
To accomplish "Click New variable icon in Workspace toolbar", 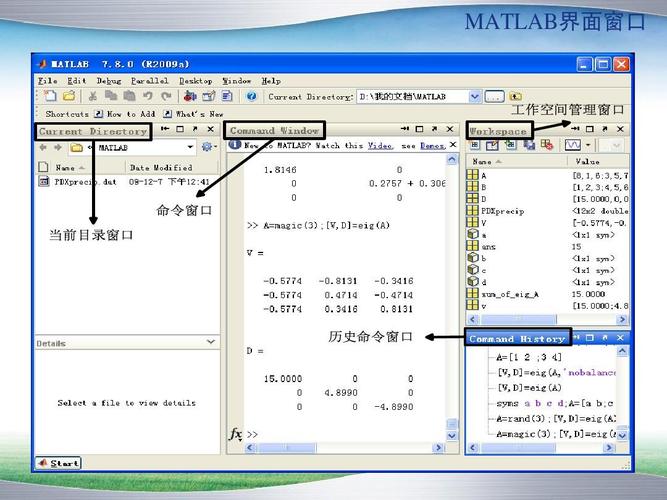I will (474, 145).
